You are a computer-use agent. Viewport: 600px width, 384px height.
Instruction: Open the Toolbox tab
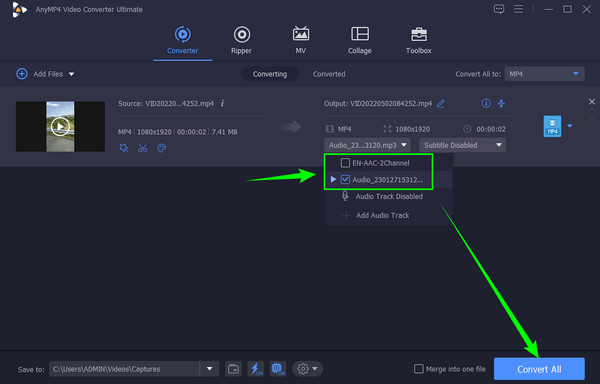click(x=419, y=40)
